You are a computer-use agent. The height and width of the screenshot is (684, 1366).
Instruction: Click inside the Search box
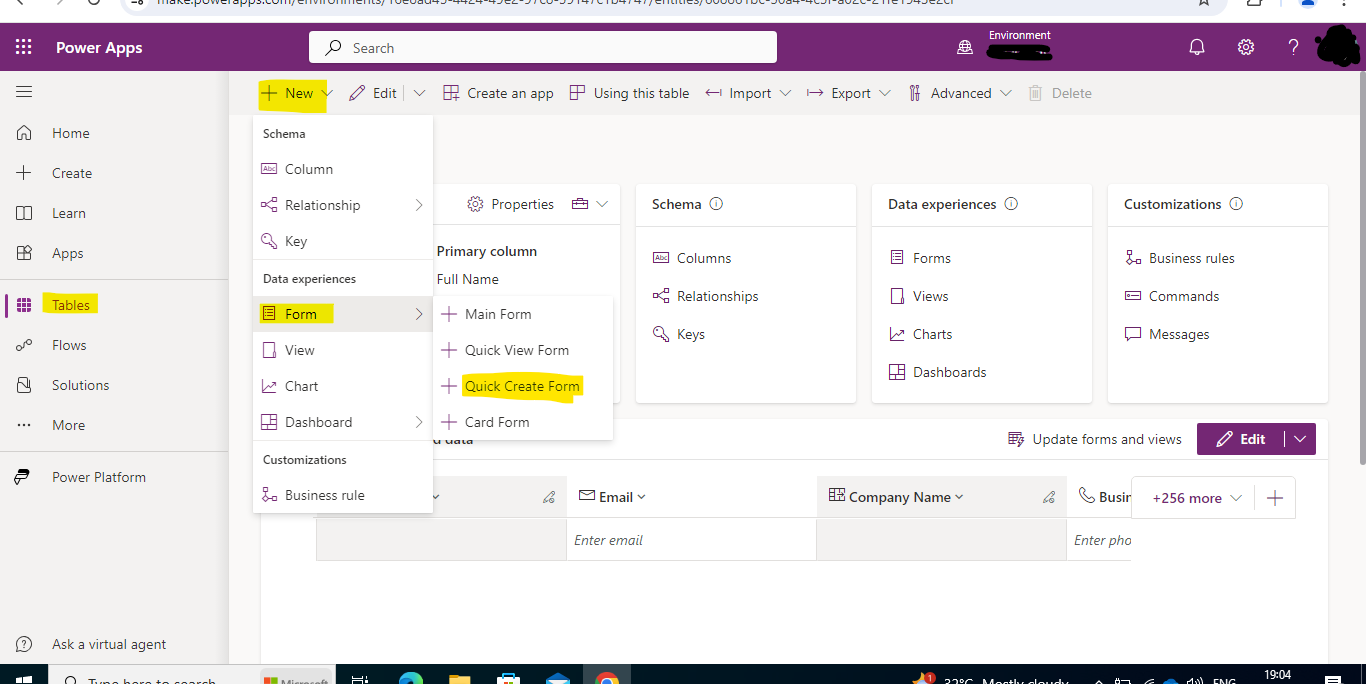click(543, 46)
